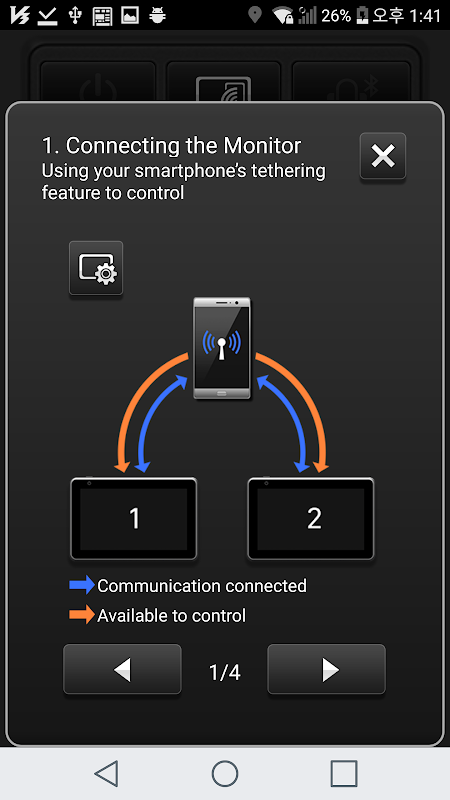Open Android recent apps square button

click(343, 773)
